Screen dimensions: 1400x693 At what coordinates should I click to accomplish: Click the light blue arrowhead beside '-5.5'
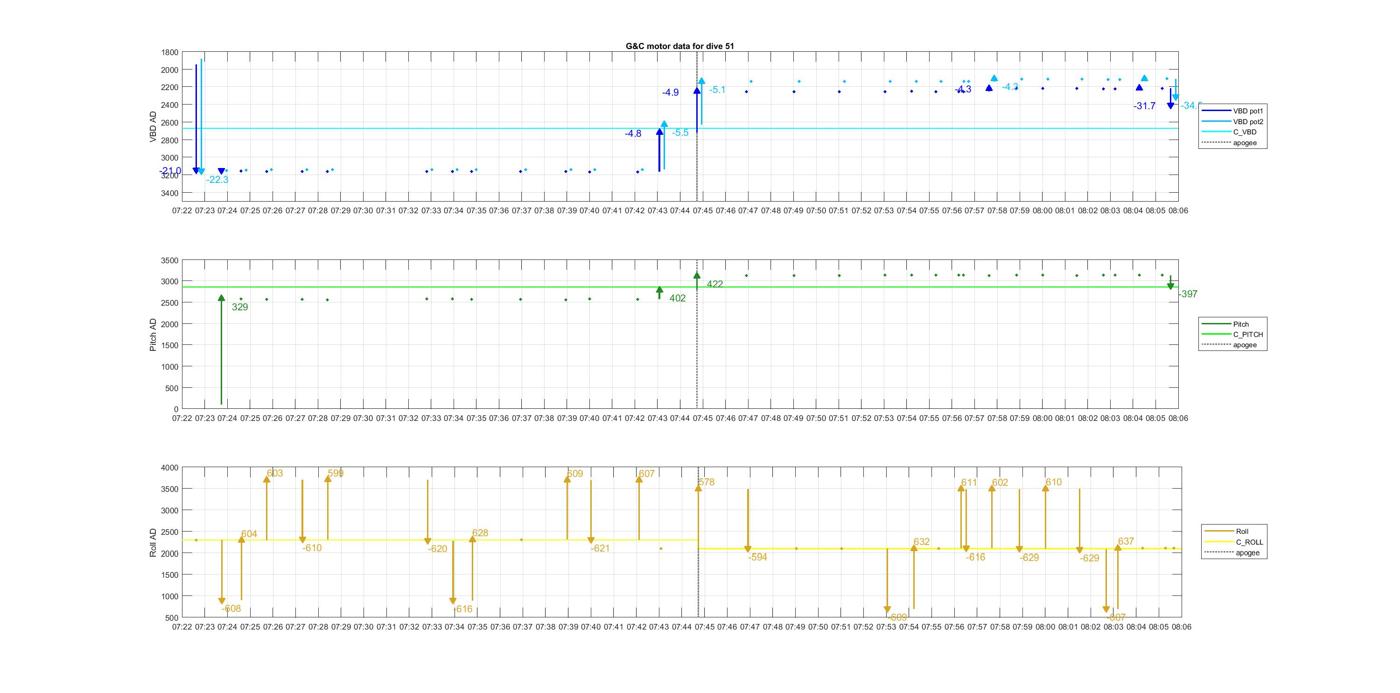tap(664, 125)
